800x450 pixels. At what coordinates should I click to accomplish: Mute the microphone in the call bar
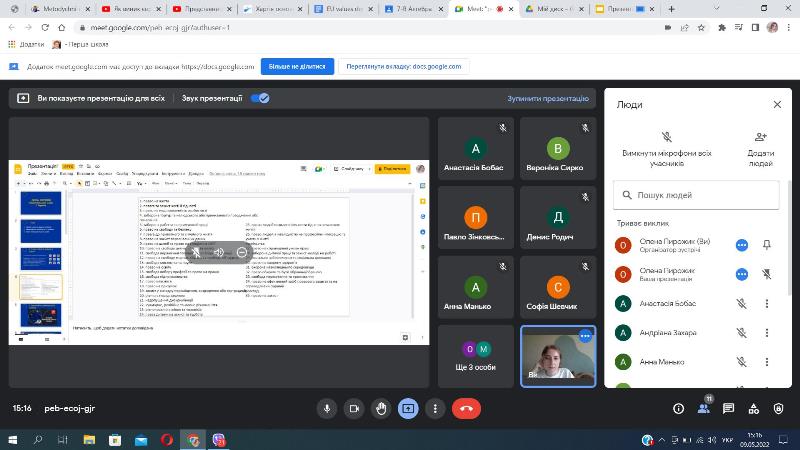click(327, 408)
